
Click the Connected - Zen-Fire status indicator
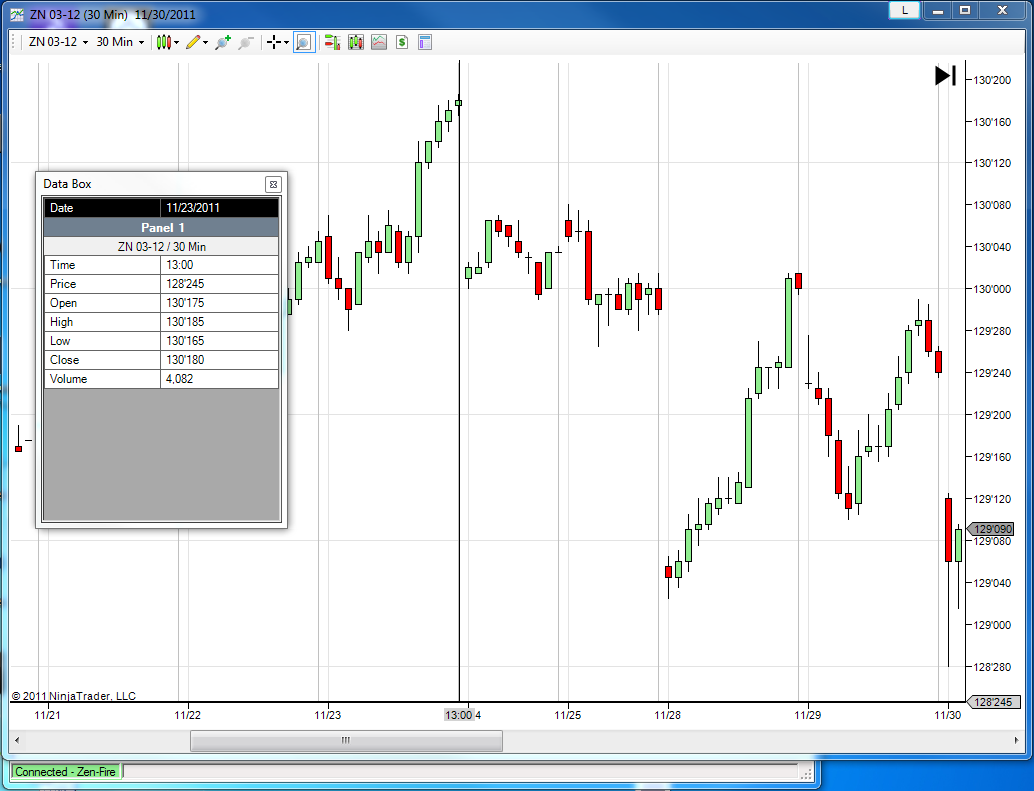coord(65,771)
